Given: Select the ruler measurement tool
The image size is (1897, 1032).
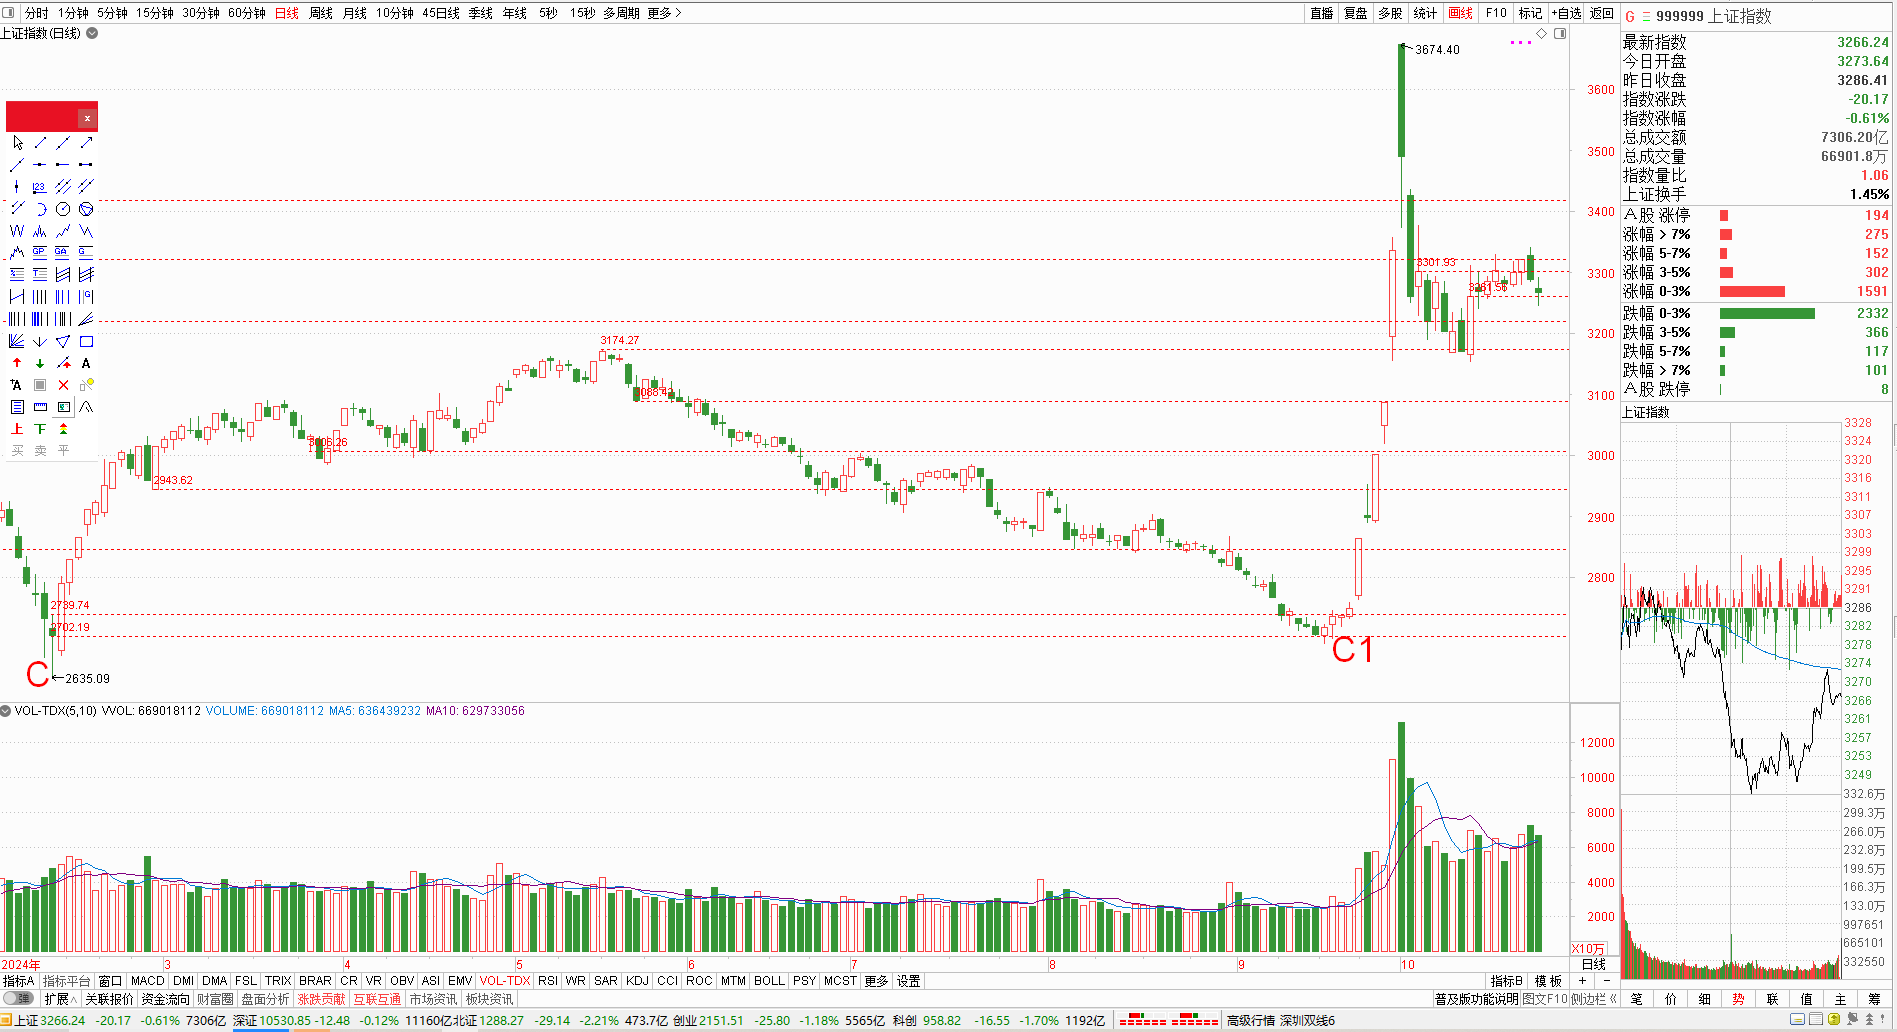Looking at the screenshot, I should (40, 407).
